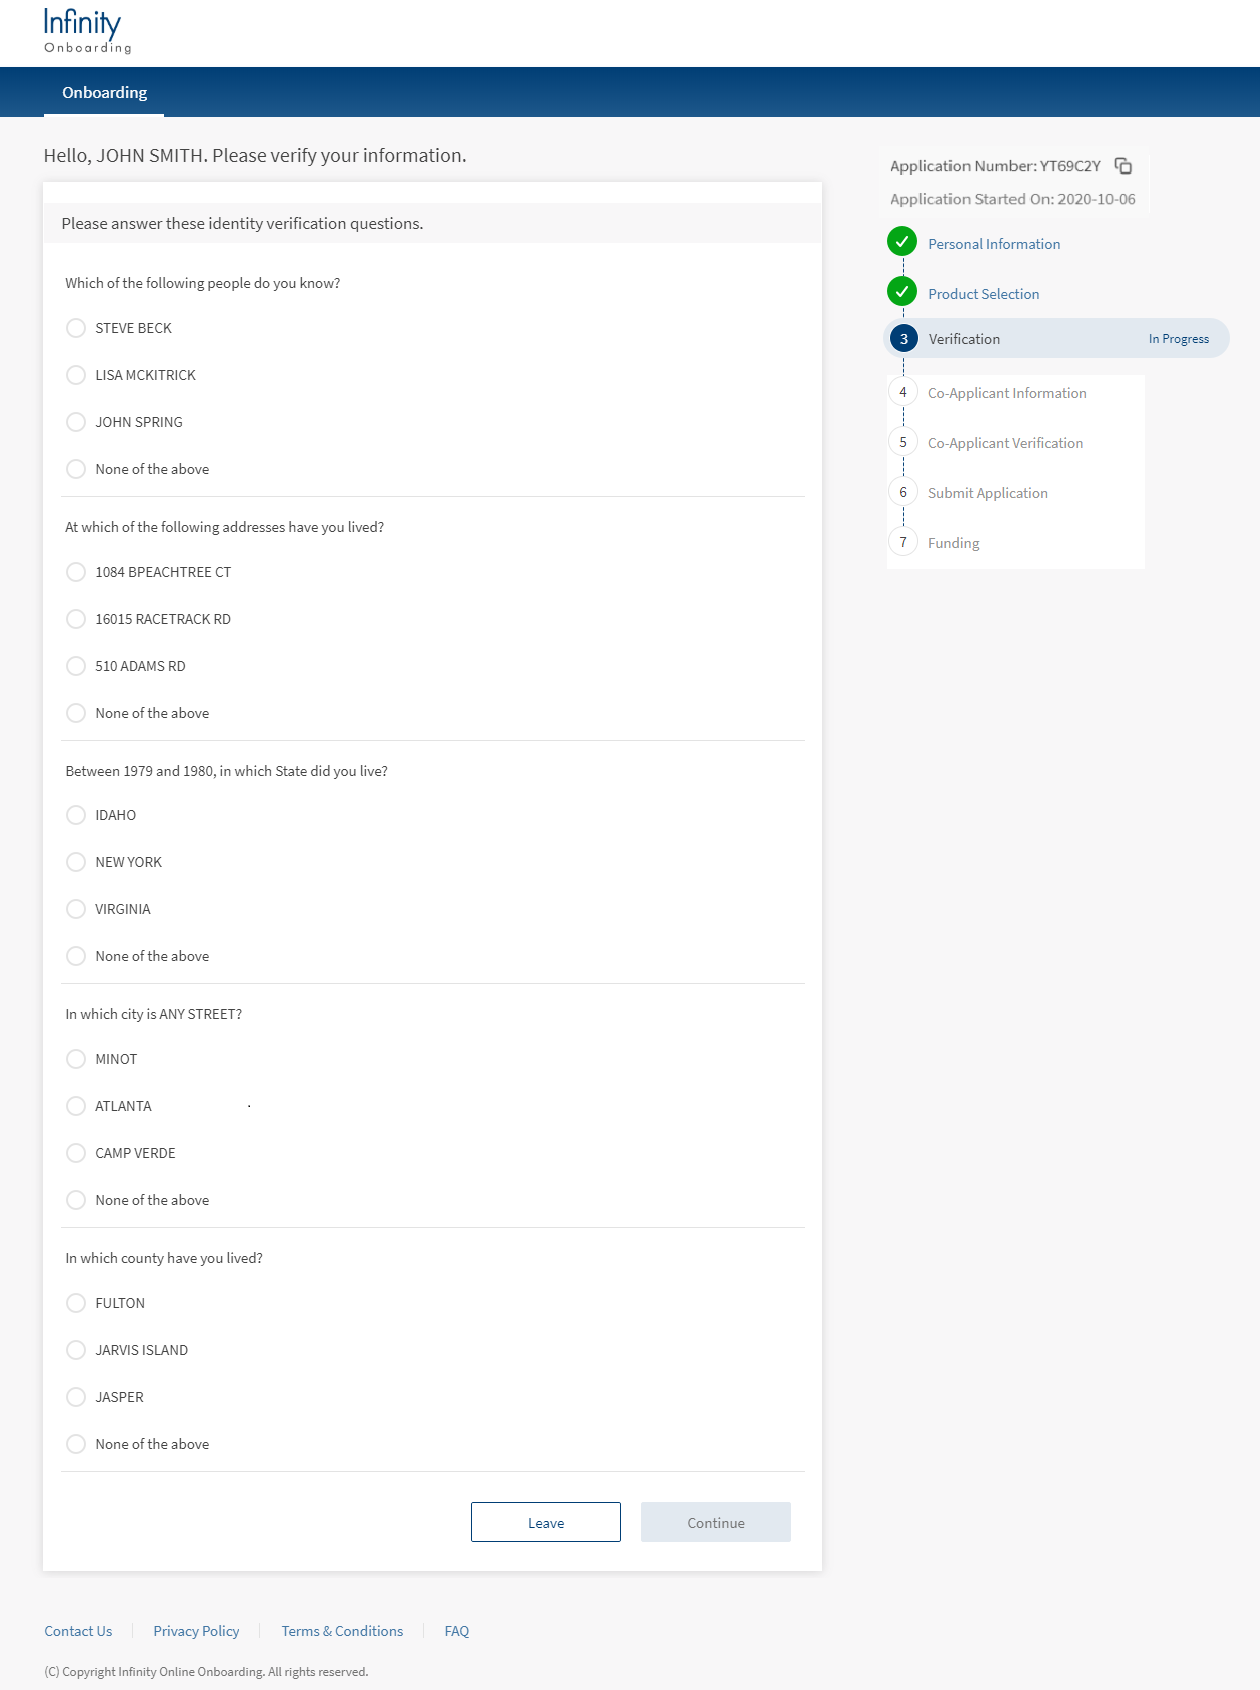This screenshot has height=1690, width=1260.
Task: Click the step 4 number circle
Action: coord(903,392)
